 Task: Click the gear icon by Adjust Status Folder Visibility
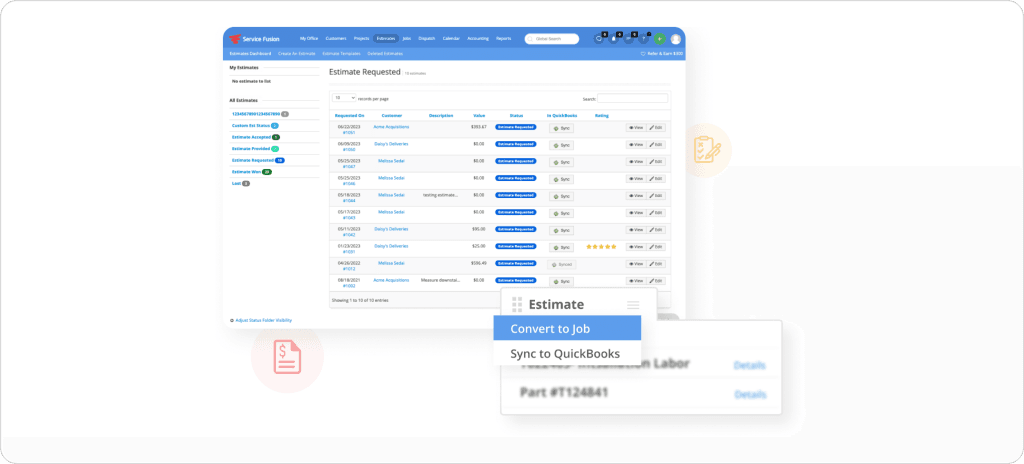click(x=232, y=320)
